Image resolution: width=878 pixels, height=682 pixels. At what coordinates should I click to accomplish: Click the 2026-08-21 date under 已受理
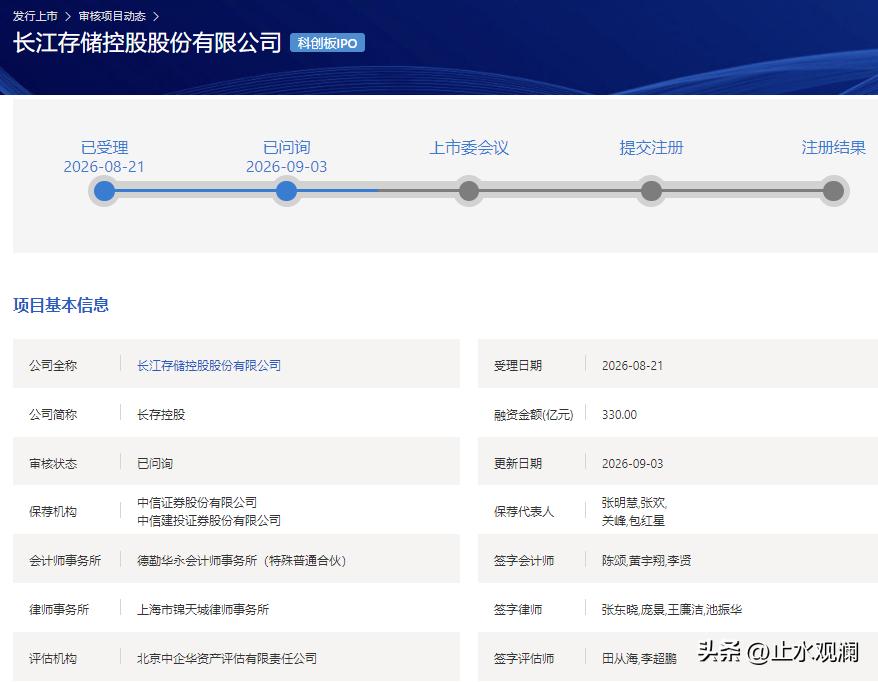pos(104,167)
